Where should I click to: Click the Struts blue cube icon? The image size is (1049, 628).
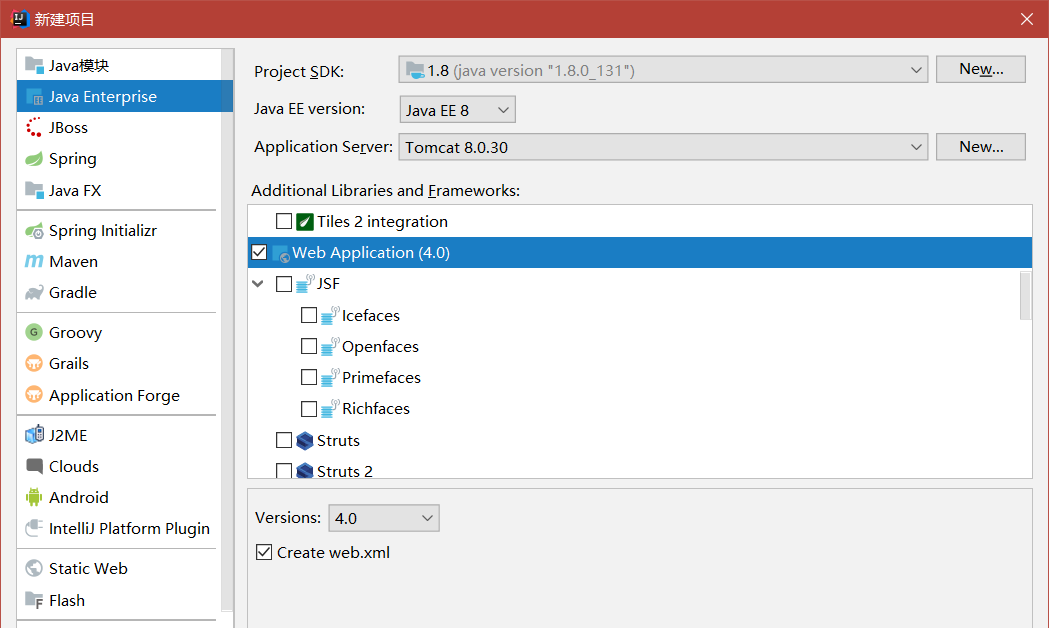tap(305, 440)
